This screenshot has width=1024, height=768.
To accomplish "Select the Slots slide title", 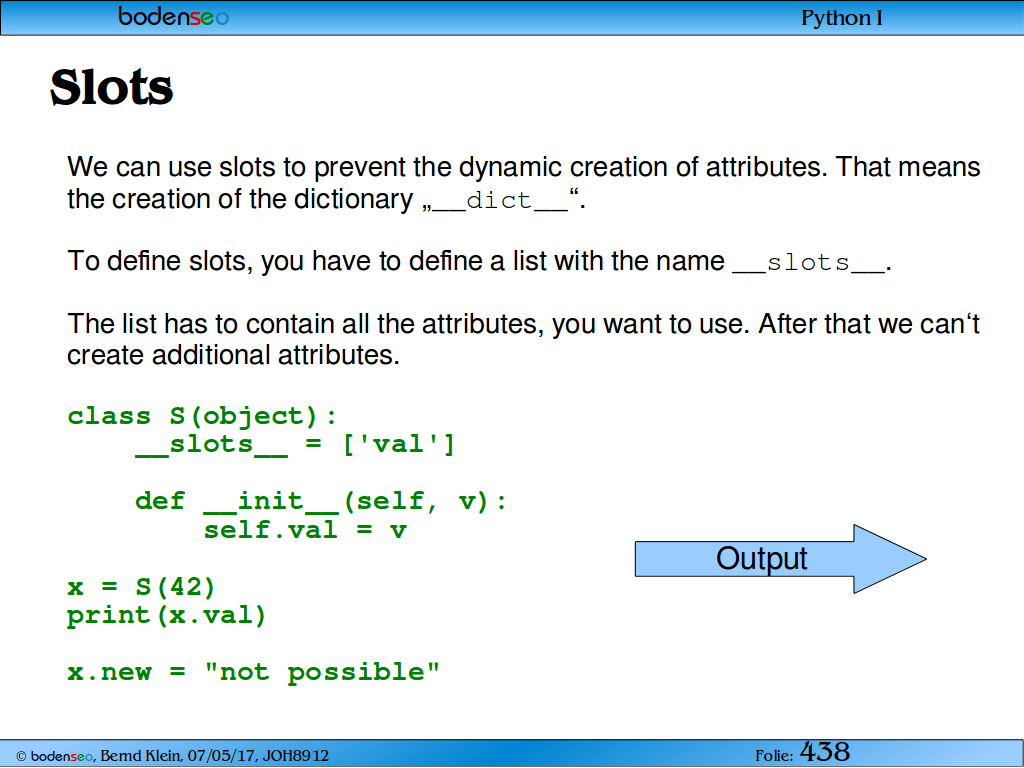I will 112,88.
